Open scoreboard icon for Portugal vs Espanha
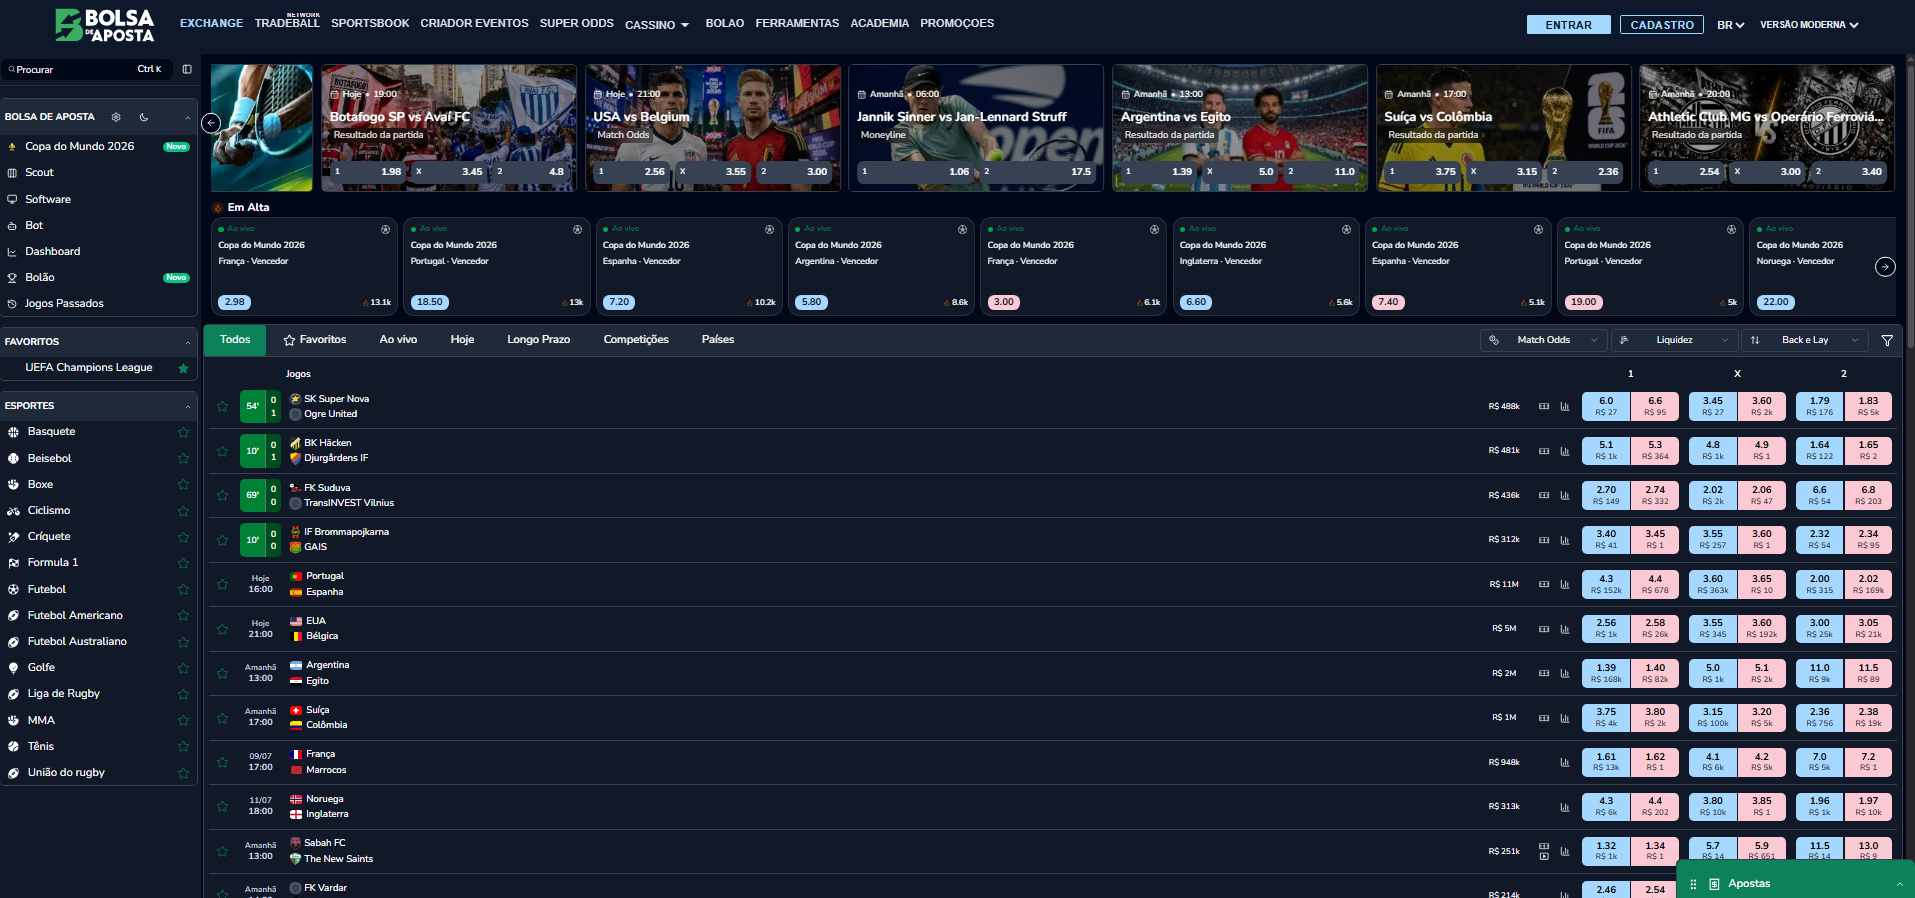 1544,584
